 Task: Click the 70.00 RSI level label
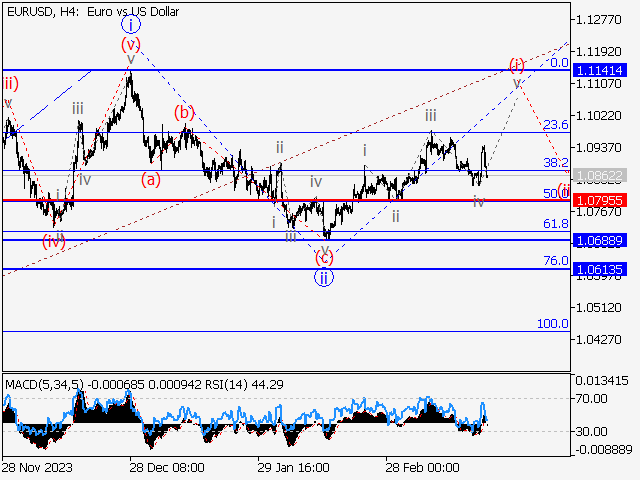[x=591, y=398]
